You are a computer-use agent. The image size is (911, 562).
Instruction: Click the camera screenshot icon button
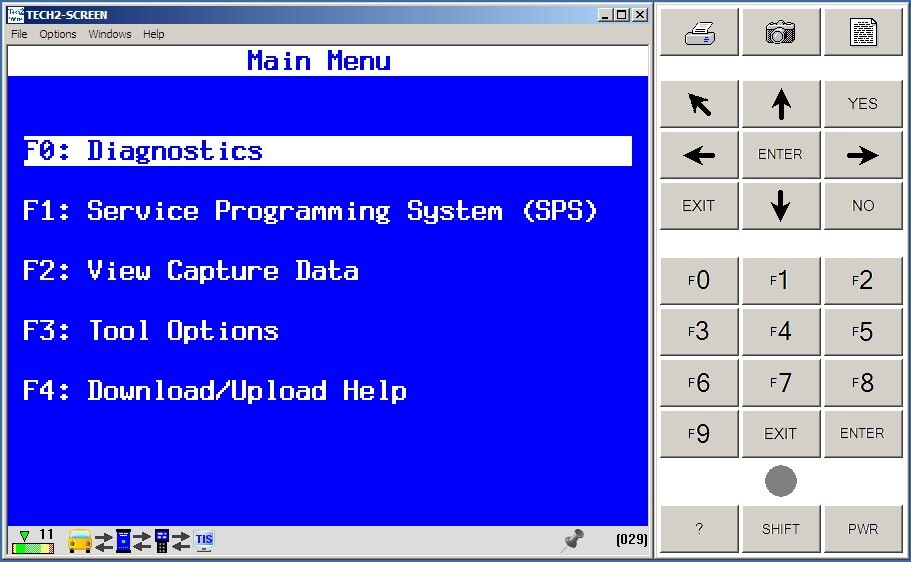[781, 32]
